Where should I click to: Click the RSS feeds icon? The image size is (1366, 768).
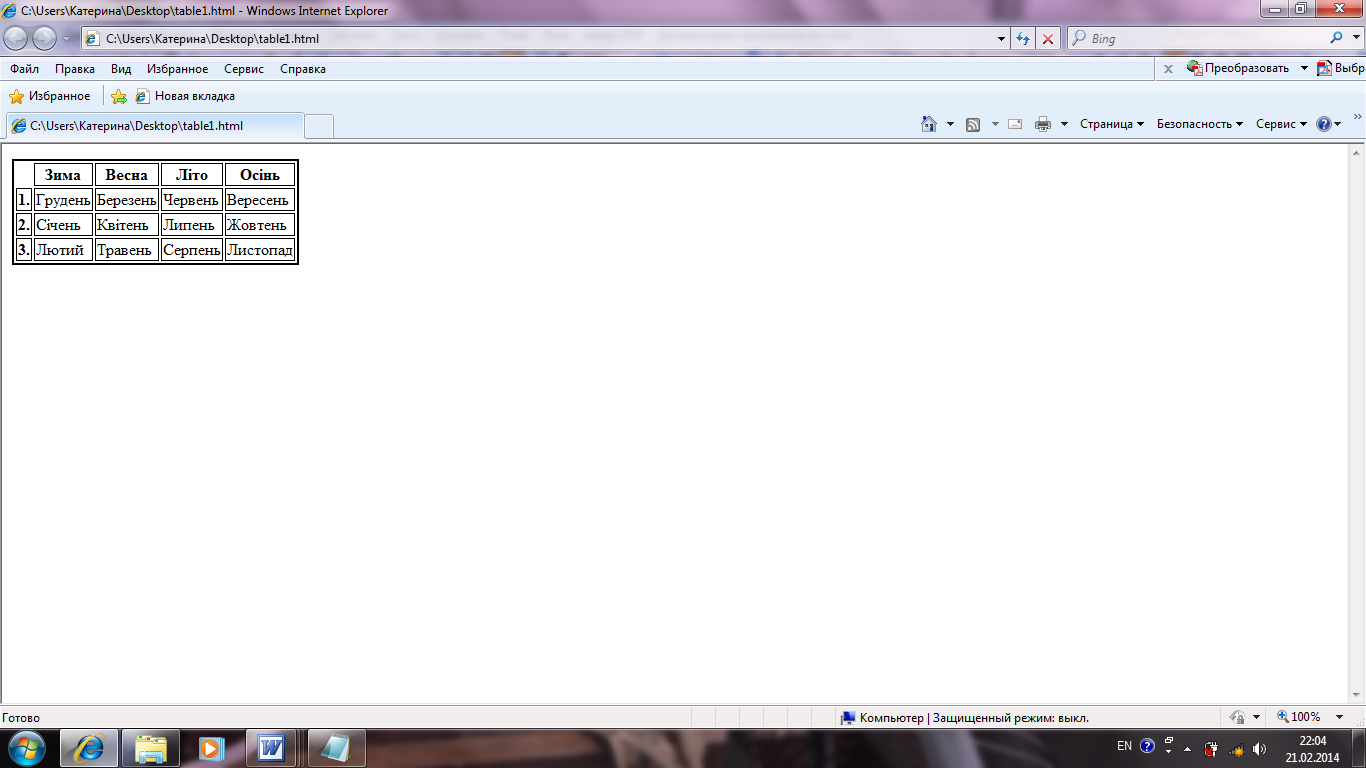973,124
